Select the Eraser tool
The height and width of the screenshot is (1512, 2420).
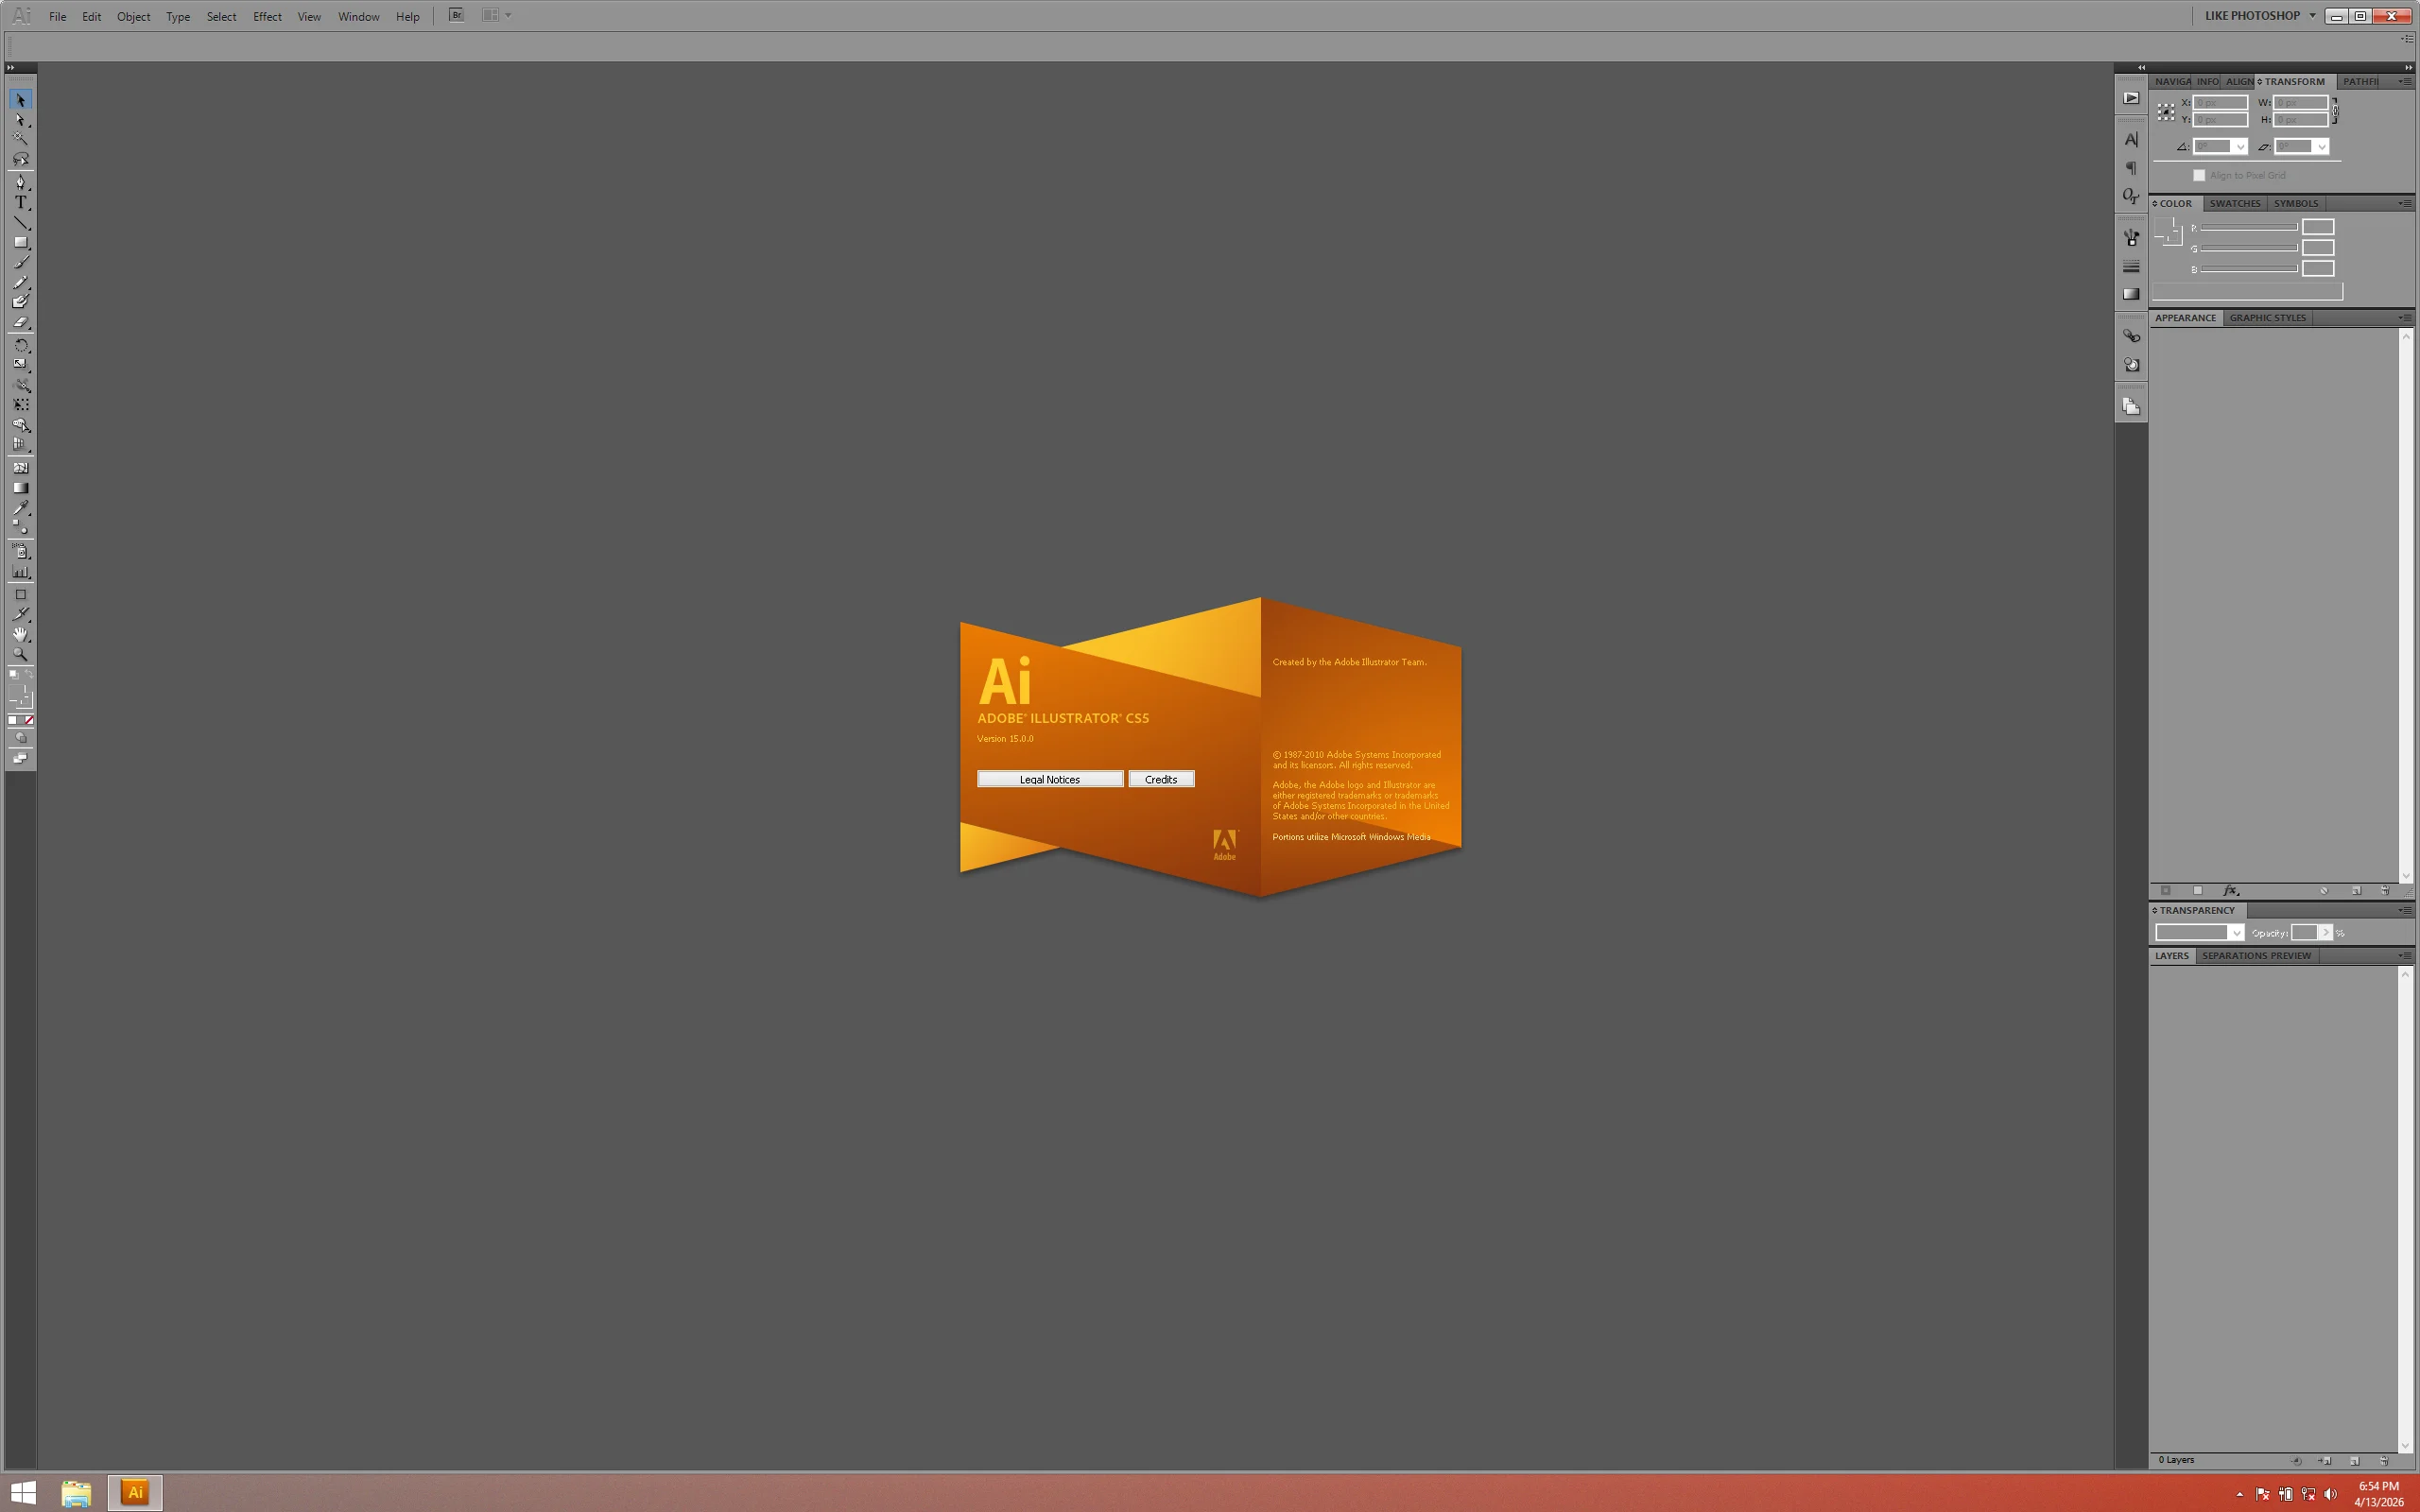[20, 322]
